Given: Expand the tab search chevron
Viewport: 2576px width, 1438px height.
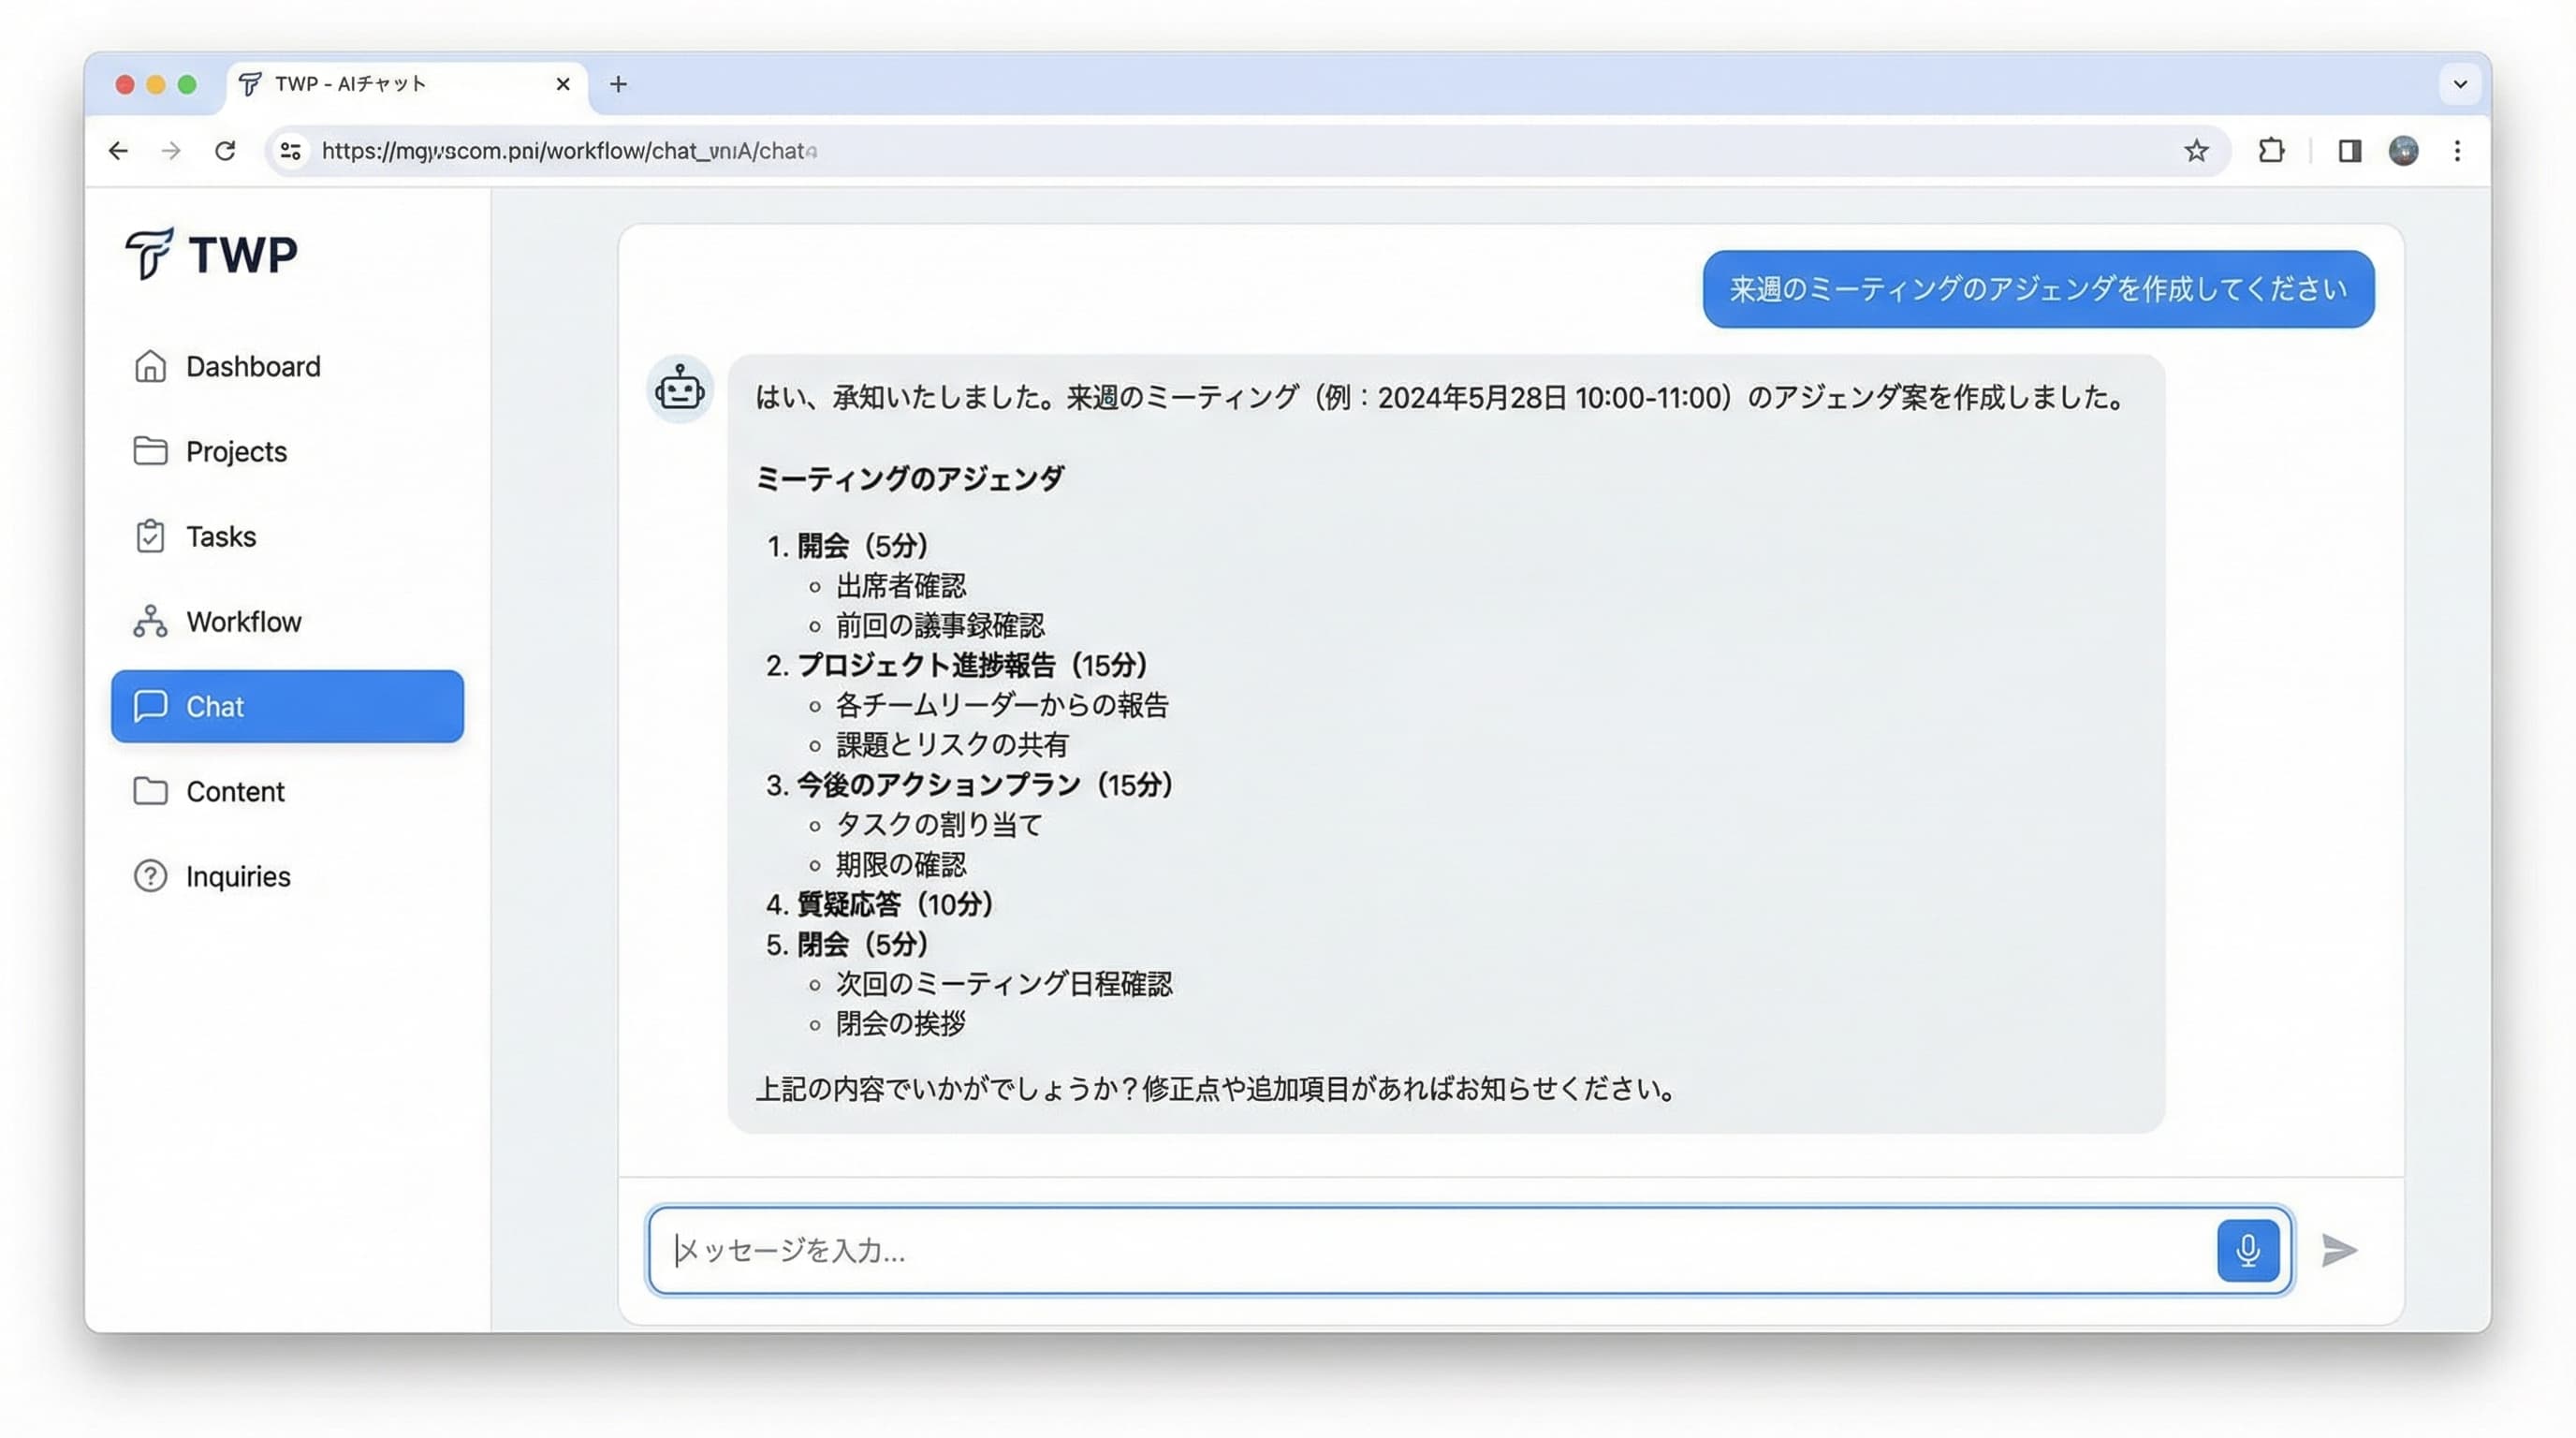Looking at the screenshot, I should (x=2460, y=84).
